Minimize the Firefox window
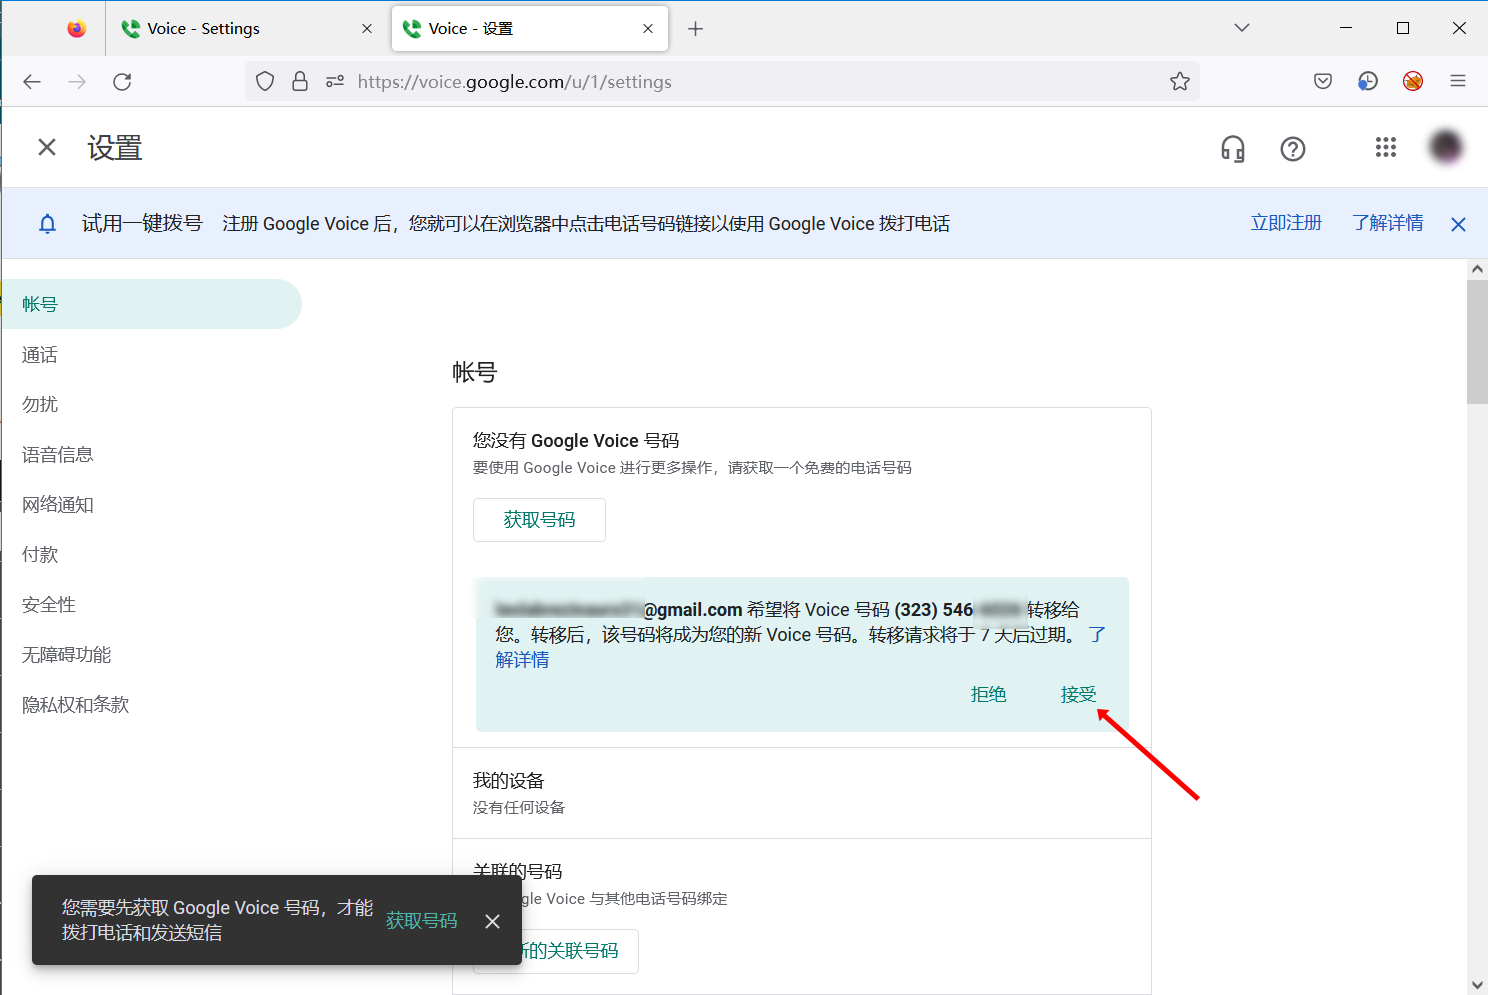This screenshot has width=1488, height=995. coord(1346,28)
